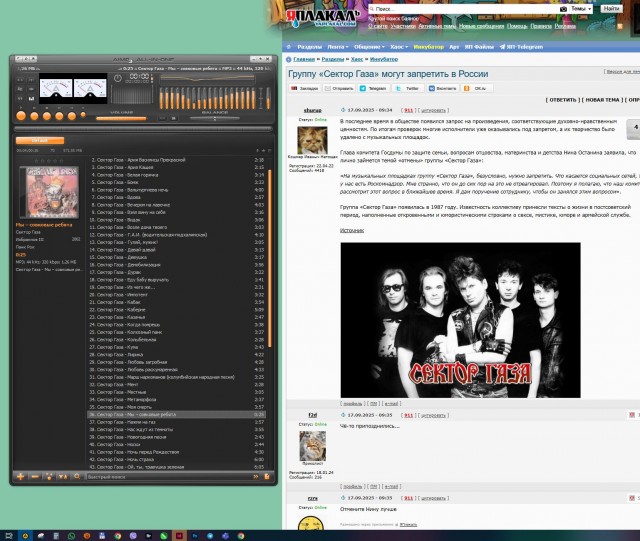The height and width of the screenshot is (541, 640).
Task: Click home icon in Yaplakal blue navbar
Action: (x=289, y=47)
